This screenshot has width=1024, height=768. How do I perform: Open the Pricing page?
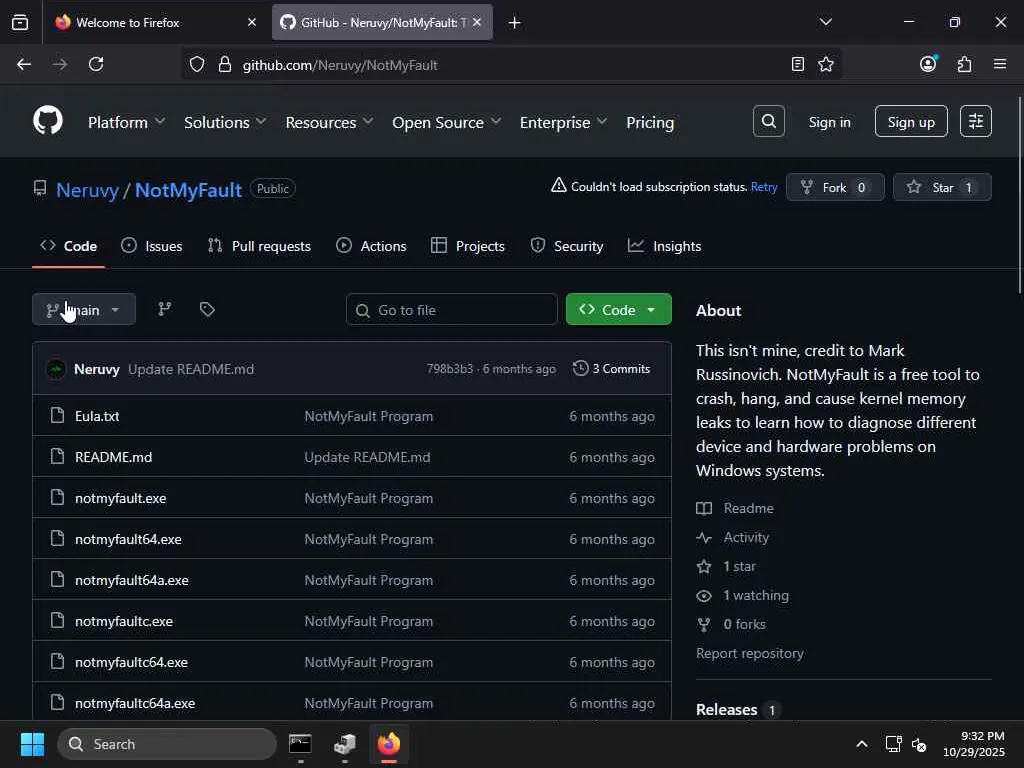pyautogui.click(x=650, y=122)
